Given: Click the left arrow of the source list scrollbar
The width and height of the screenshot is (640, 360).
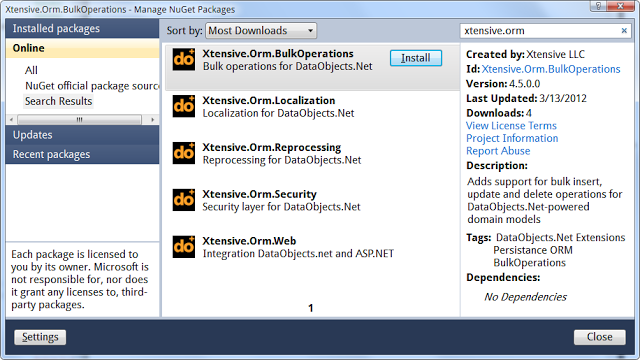Looking at the screenshot, I should coord(11,120).
